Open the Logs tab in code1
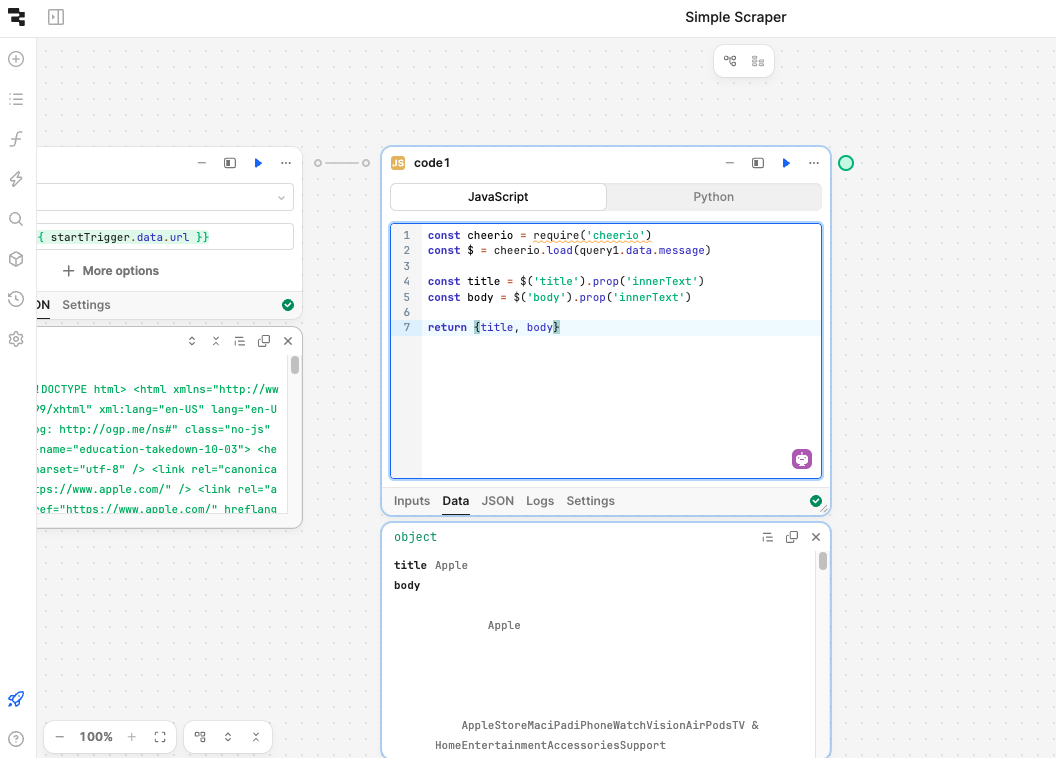1056x758 pixels. pyautogui.click(x=540, y=501)
